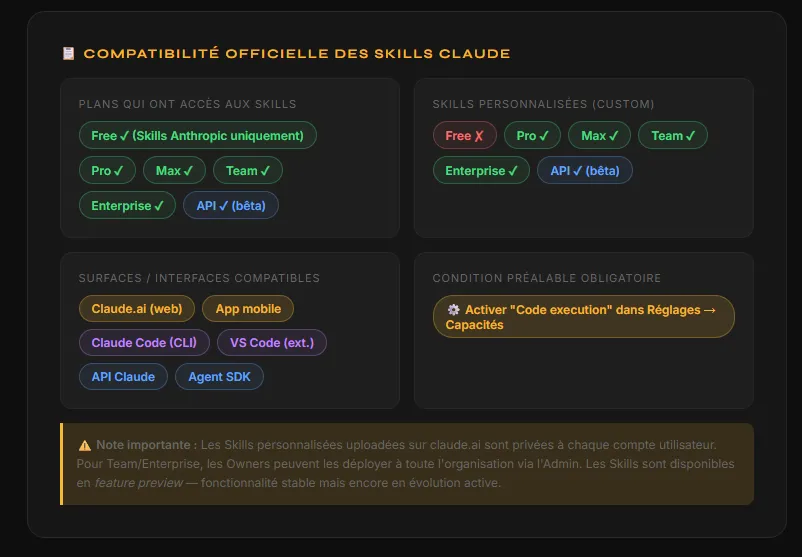Viewport: 802px width, 557px height.
Task: Select the blue API (bêta) badge under plans
Action: 230,206
